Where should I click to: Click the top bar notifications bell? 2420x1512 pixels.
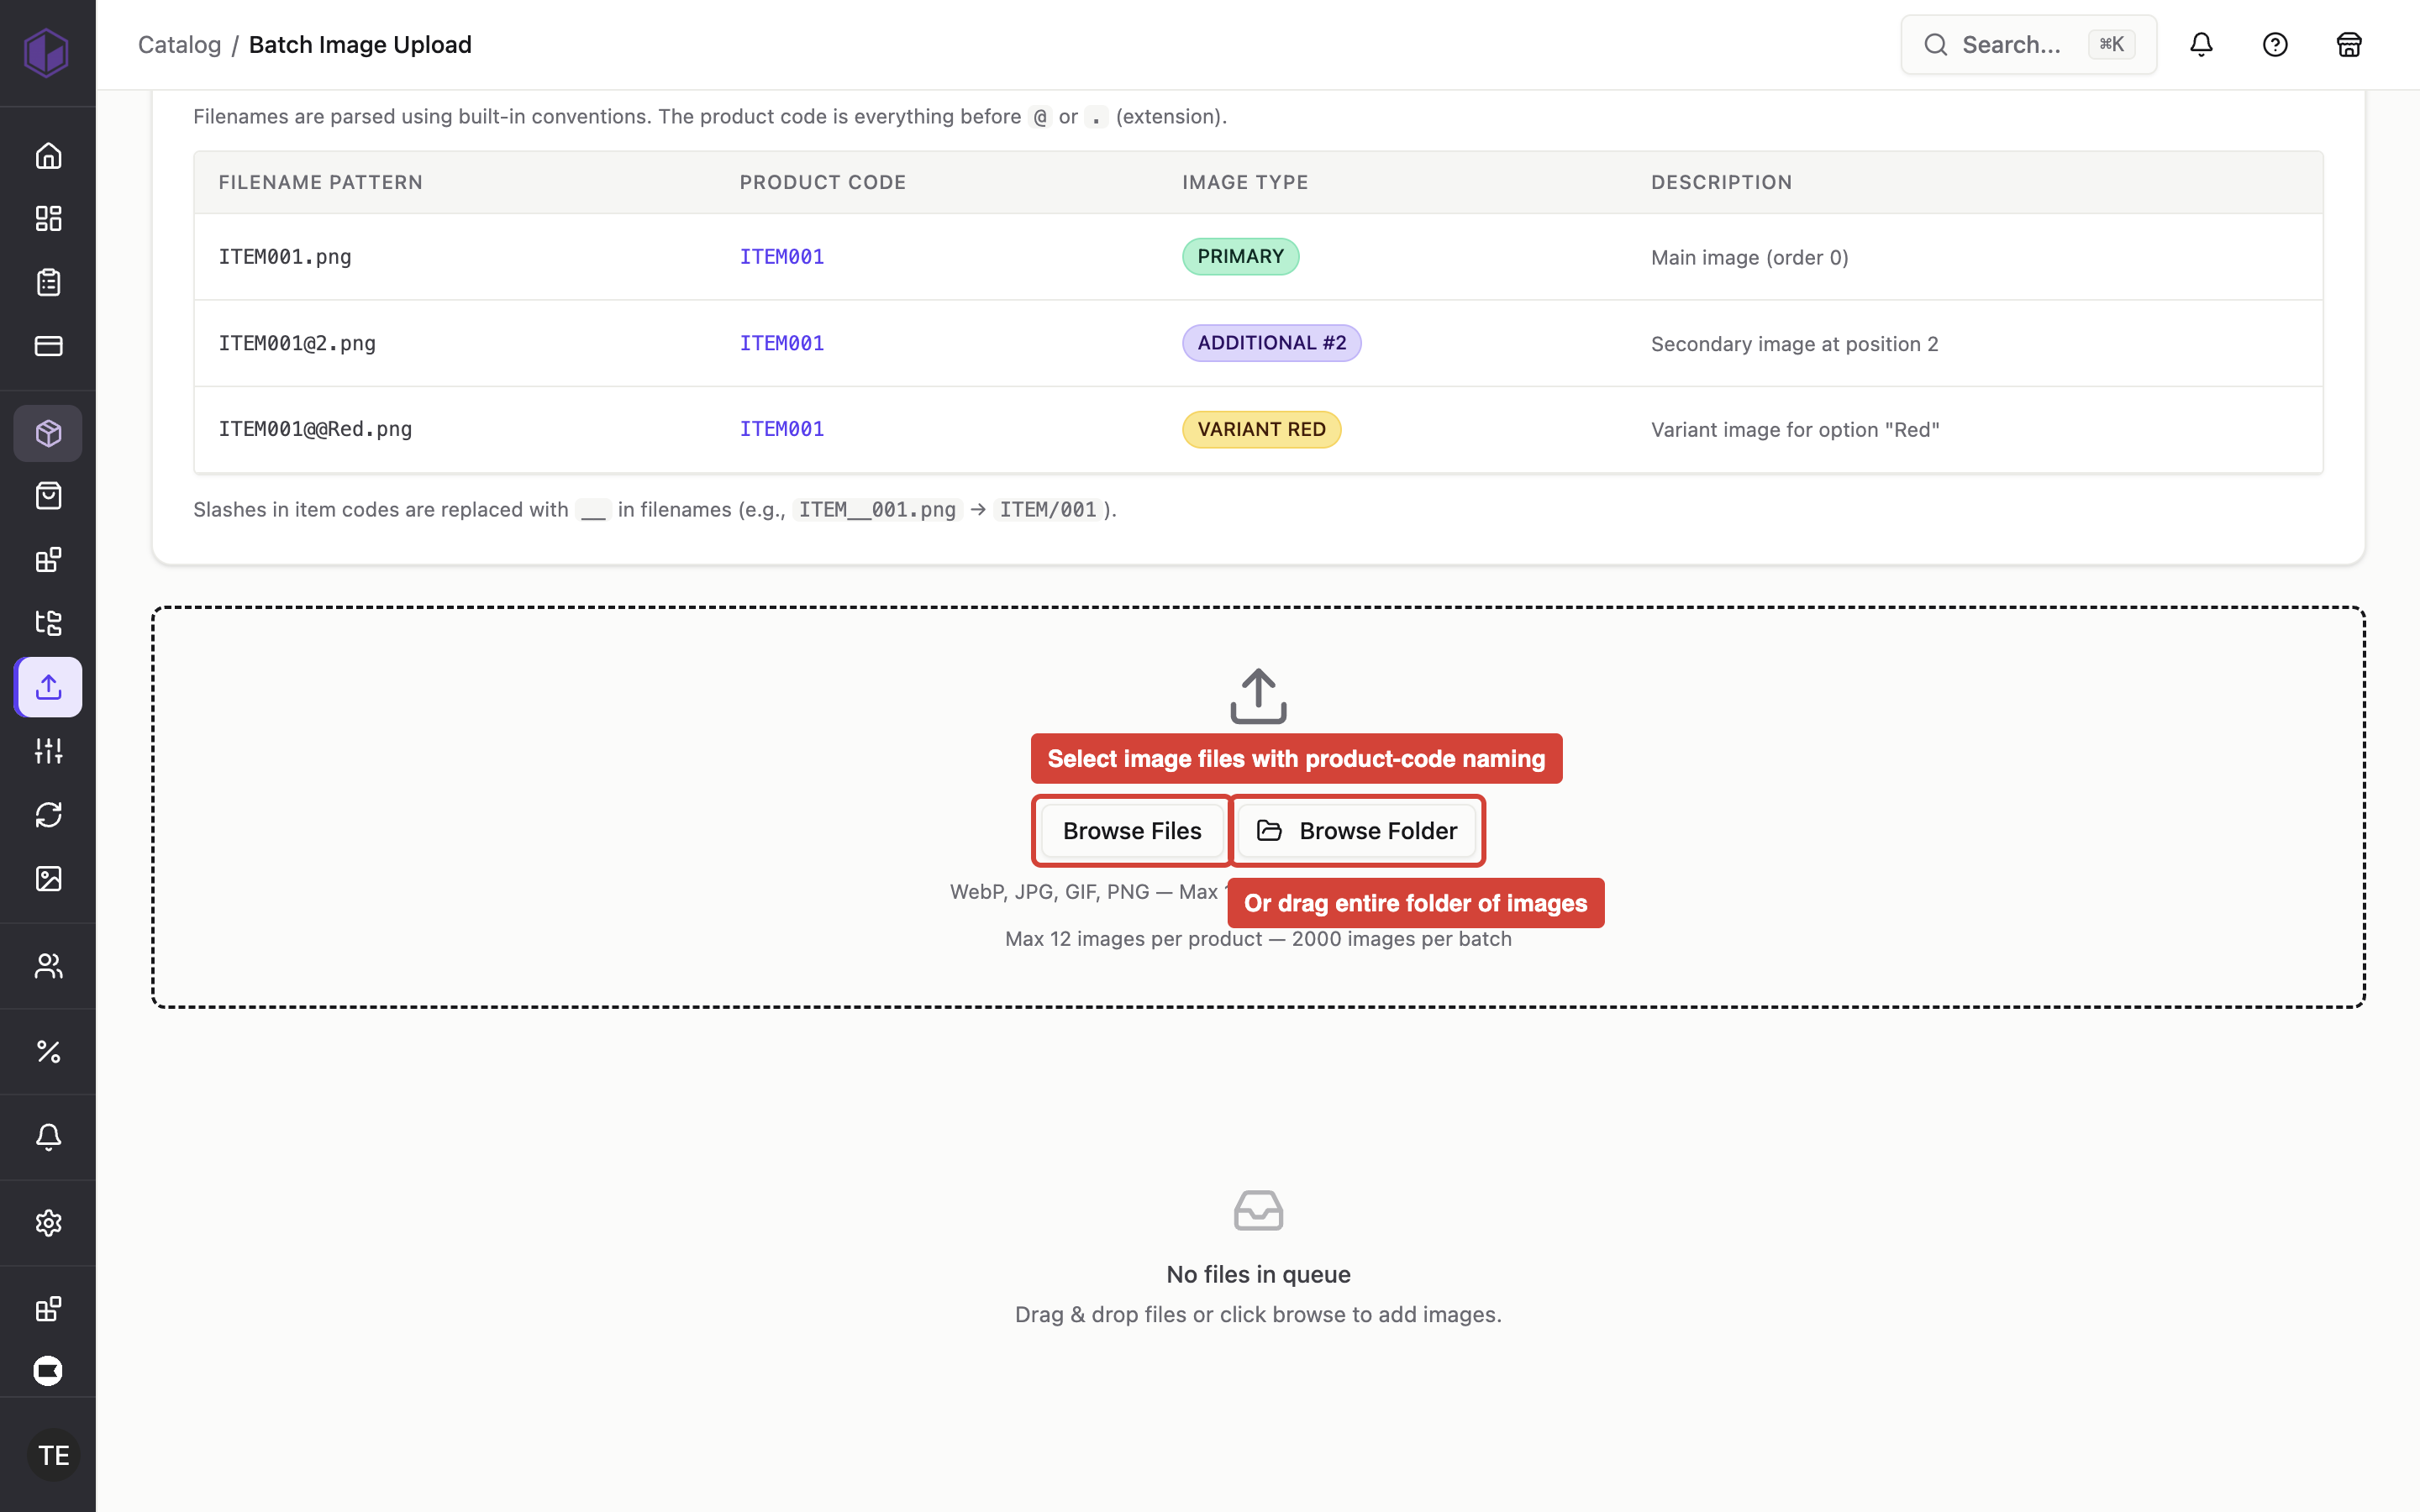click(x=2201, y=45)
